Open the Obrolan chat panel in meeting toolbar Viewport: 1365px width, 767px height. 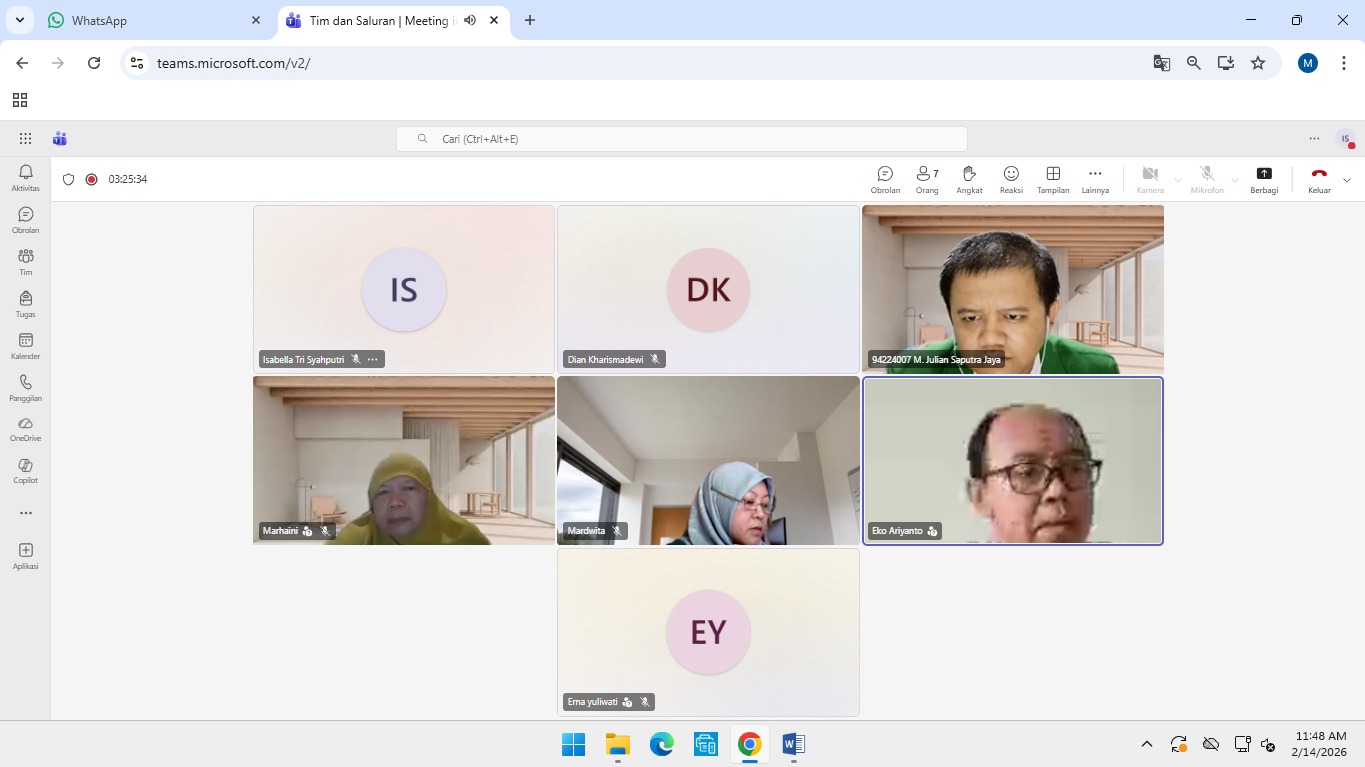pos(885,179)
